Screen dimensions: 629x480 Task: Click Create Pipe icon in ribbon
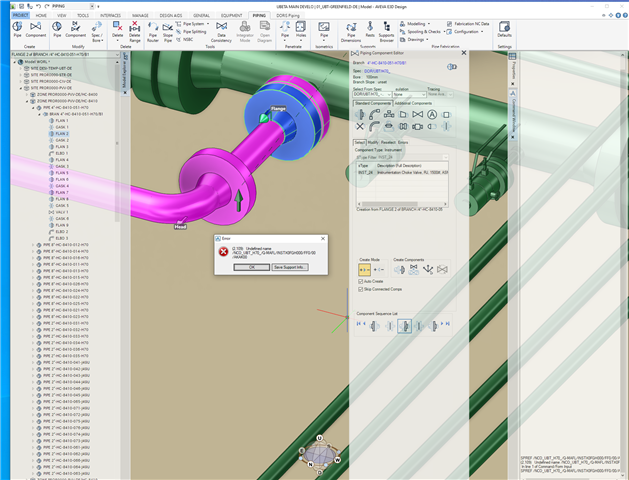coord(17,30)
